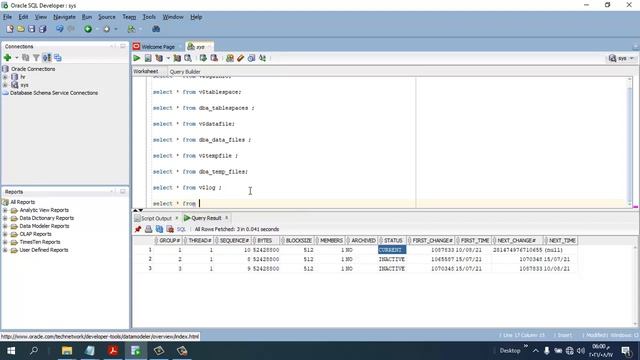Open a new SQL Worksheet from main toolbar

click(x=131, y=29)
